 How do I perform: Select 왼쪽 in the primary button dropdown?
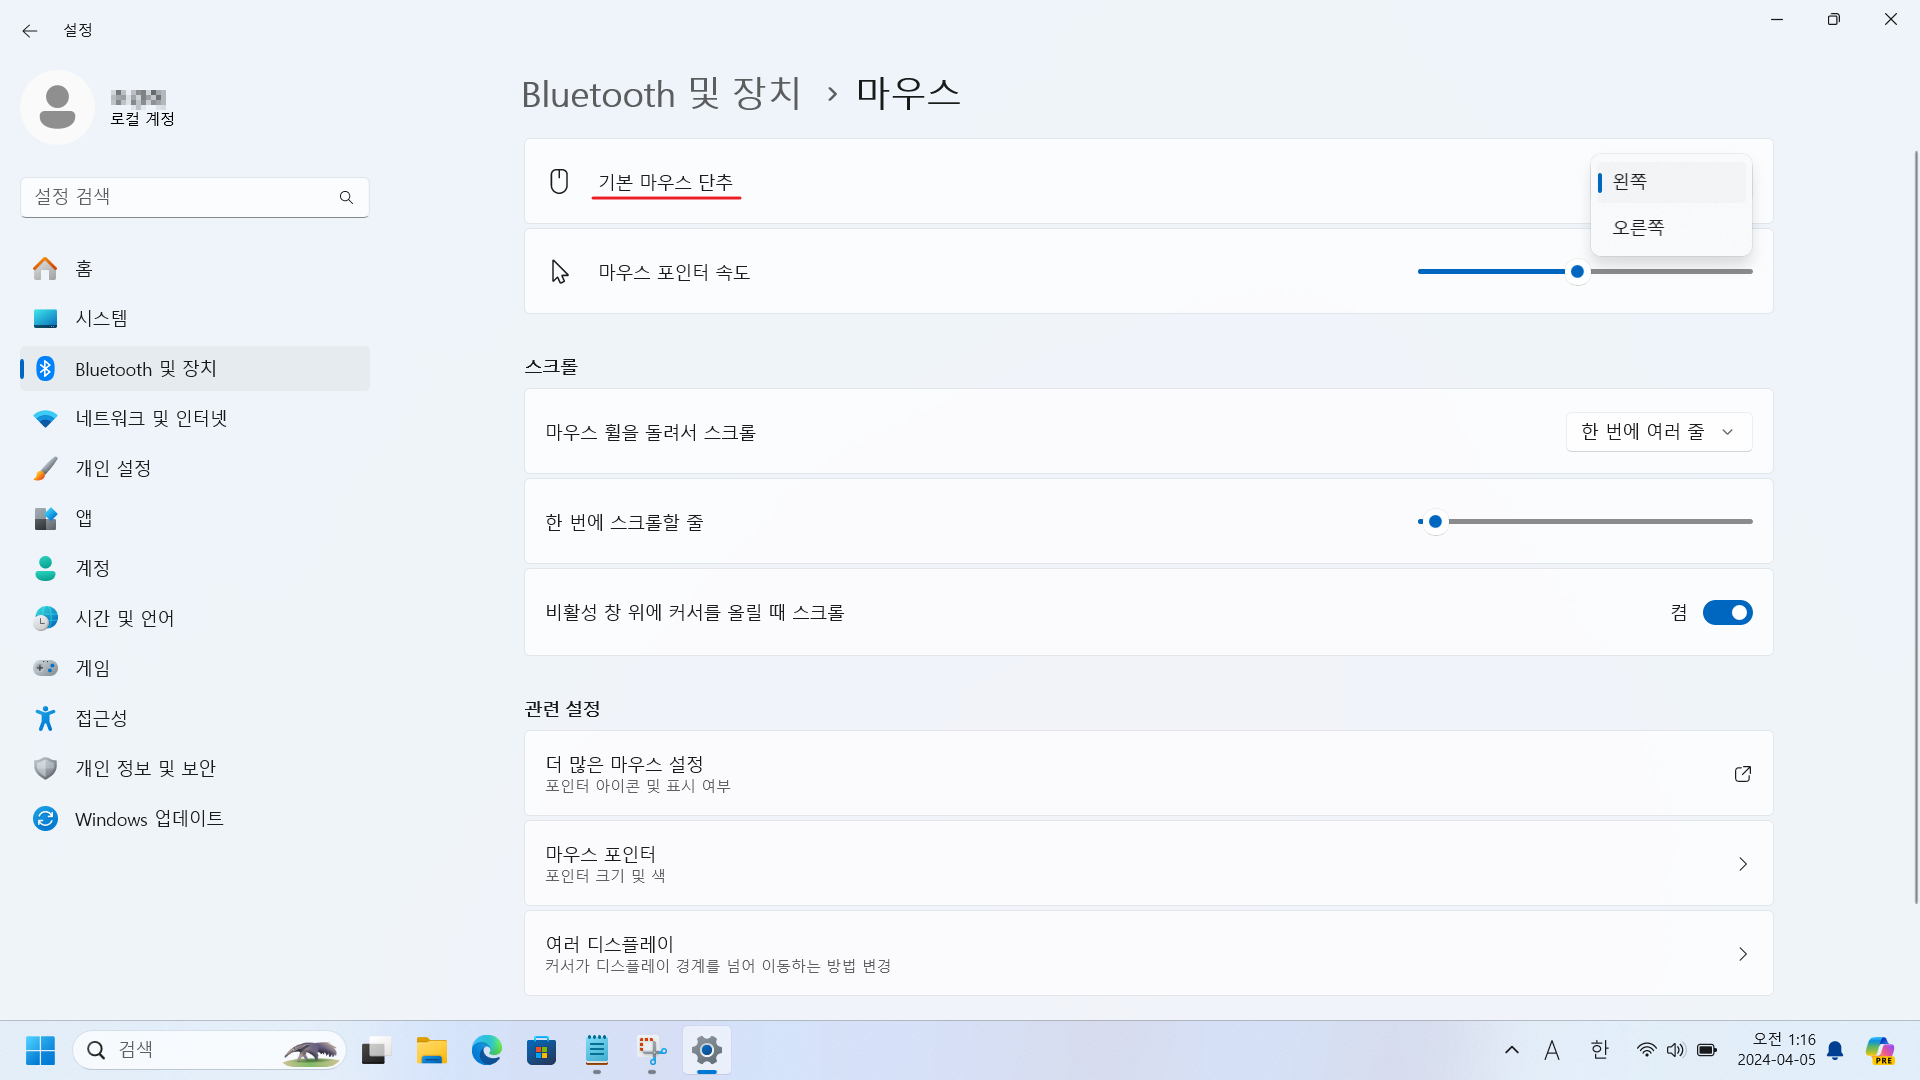click(1670, 182)
